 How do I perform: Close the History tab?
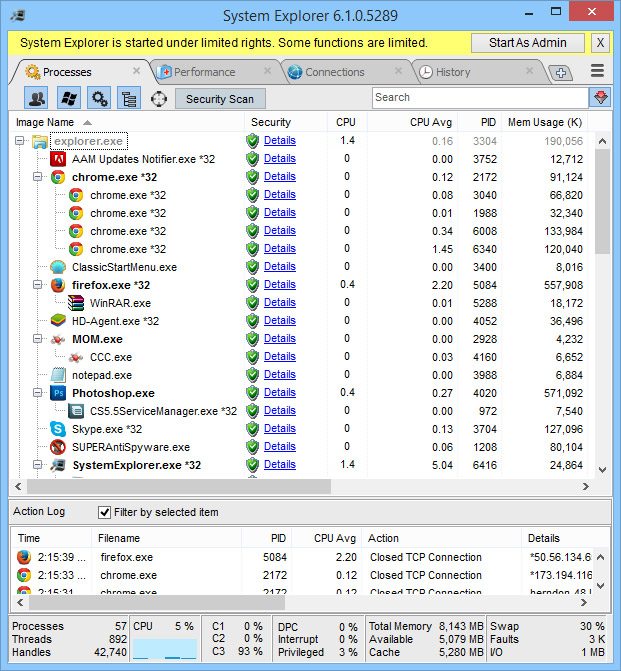[529, 71]
